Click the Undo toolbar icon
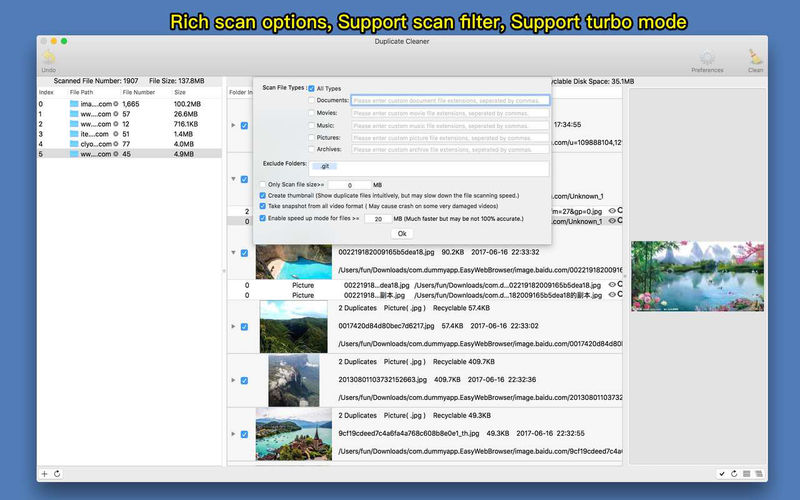Image resolution: width=800 pixels, height=500 pixels. (x=48, y=58)
